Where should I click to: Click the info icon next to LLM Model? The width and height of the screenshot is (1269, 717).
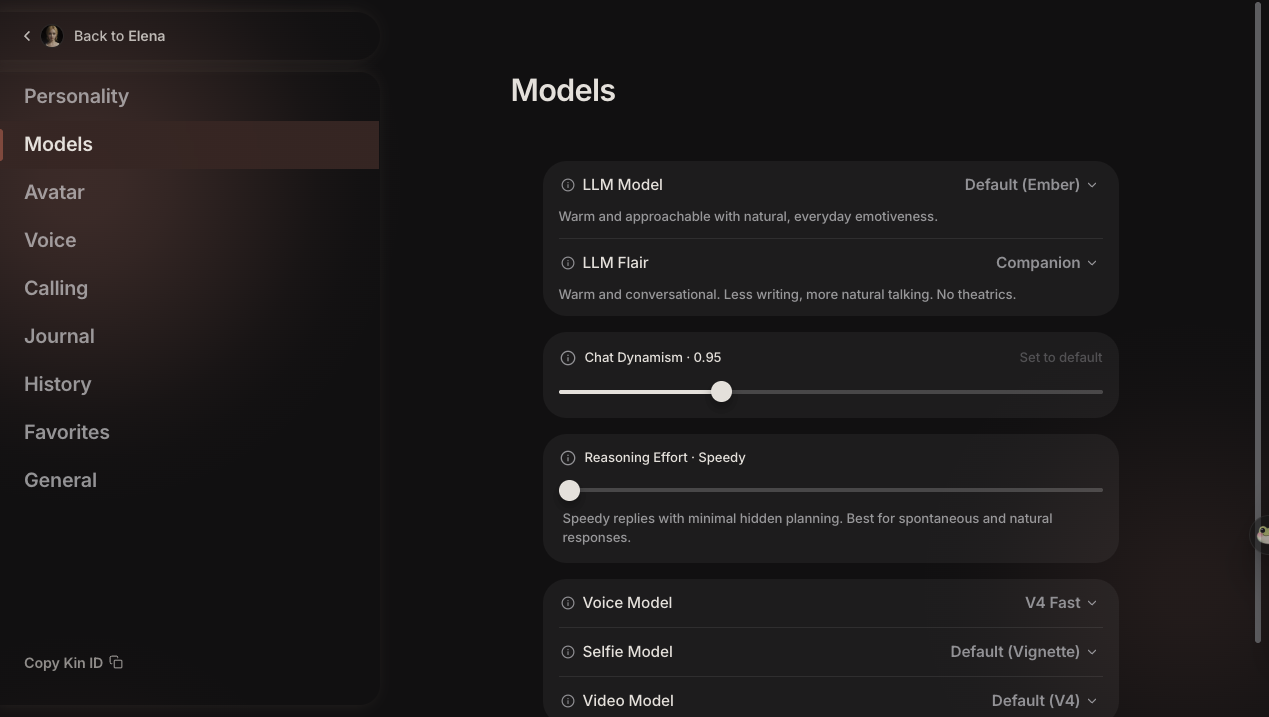[568, 185]
